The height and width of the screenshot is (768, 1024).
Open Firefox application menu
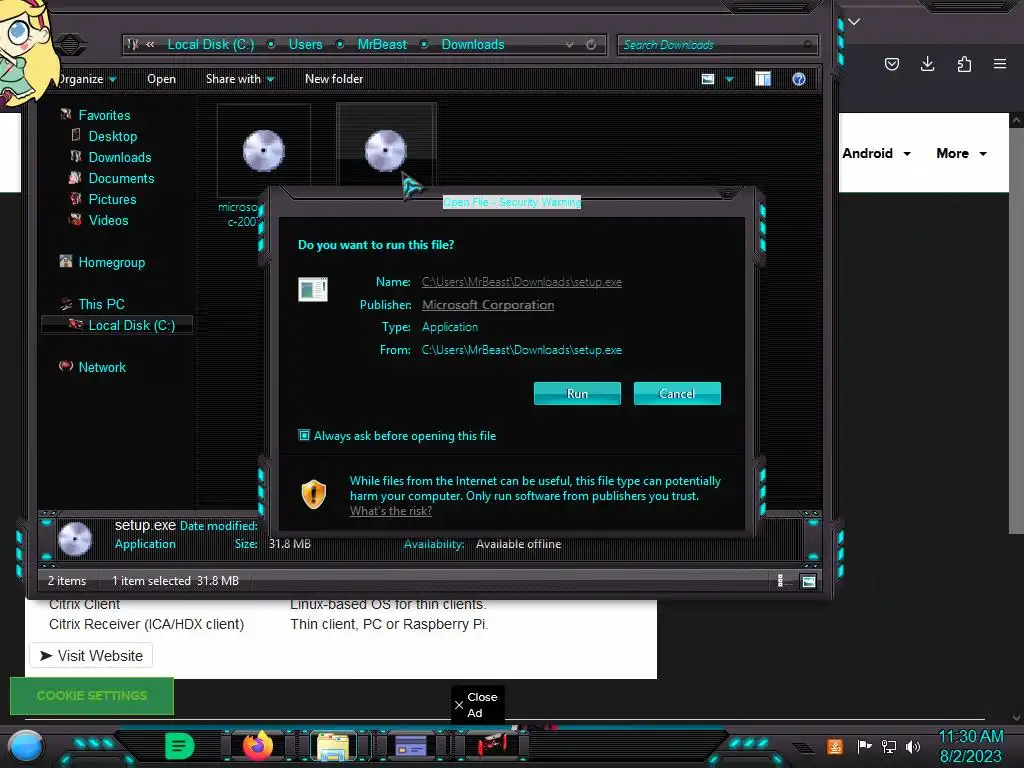[x=1000, y=64]
